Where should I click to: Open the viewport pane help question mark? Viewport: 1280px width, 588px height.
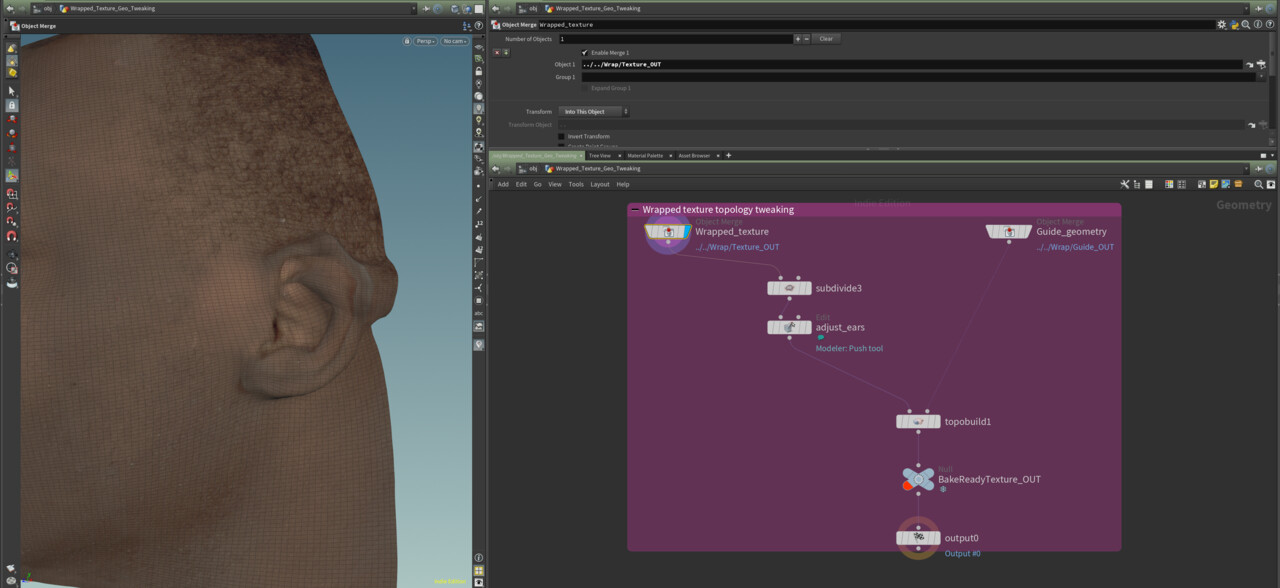point(478,24)
